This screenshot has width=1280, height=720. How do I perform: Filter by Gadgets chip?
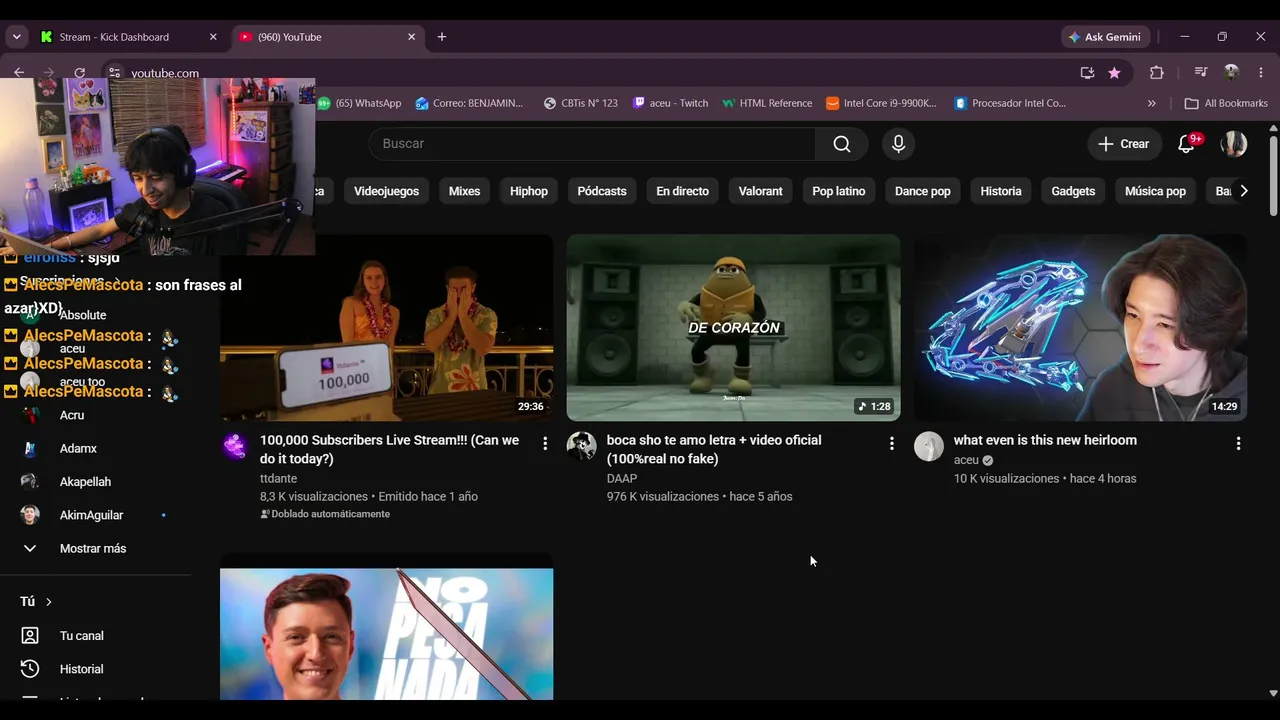coord(1073,191)
